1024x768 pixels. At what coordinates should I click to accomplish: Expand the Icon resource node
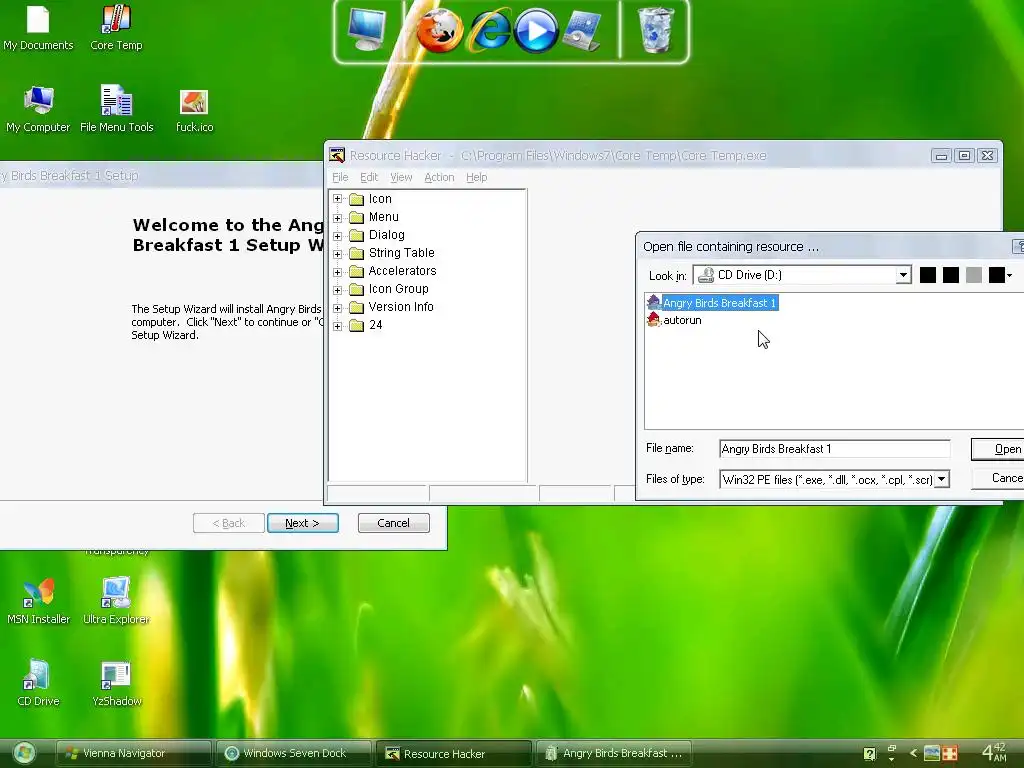338,199
